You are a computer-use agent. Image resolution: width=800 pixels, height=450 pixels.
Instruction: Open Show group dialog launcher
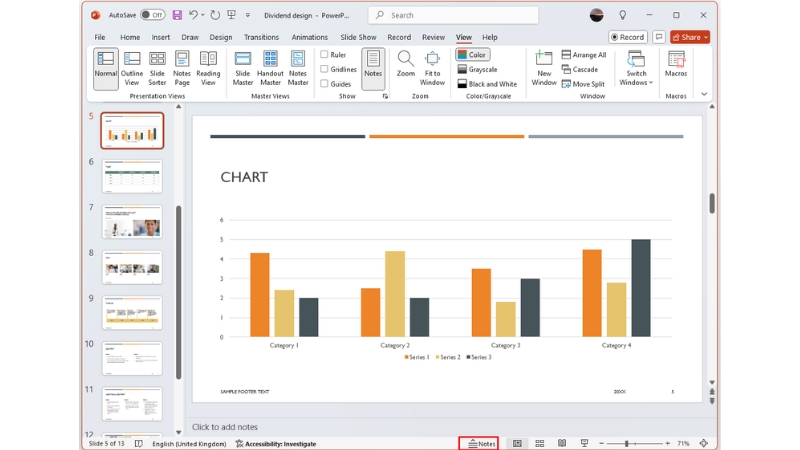pos(385,96)
